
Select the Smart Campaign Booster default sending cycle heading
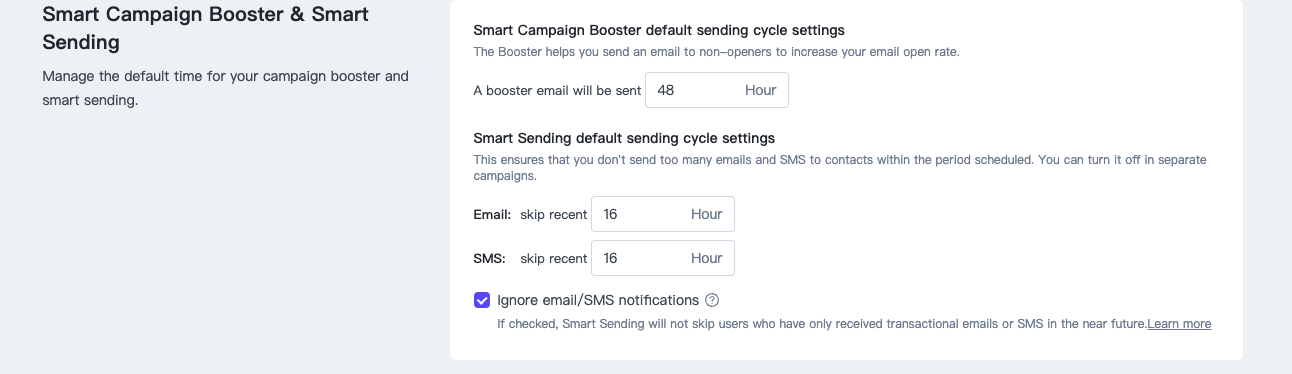click(x=659, y=31)
